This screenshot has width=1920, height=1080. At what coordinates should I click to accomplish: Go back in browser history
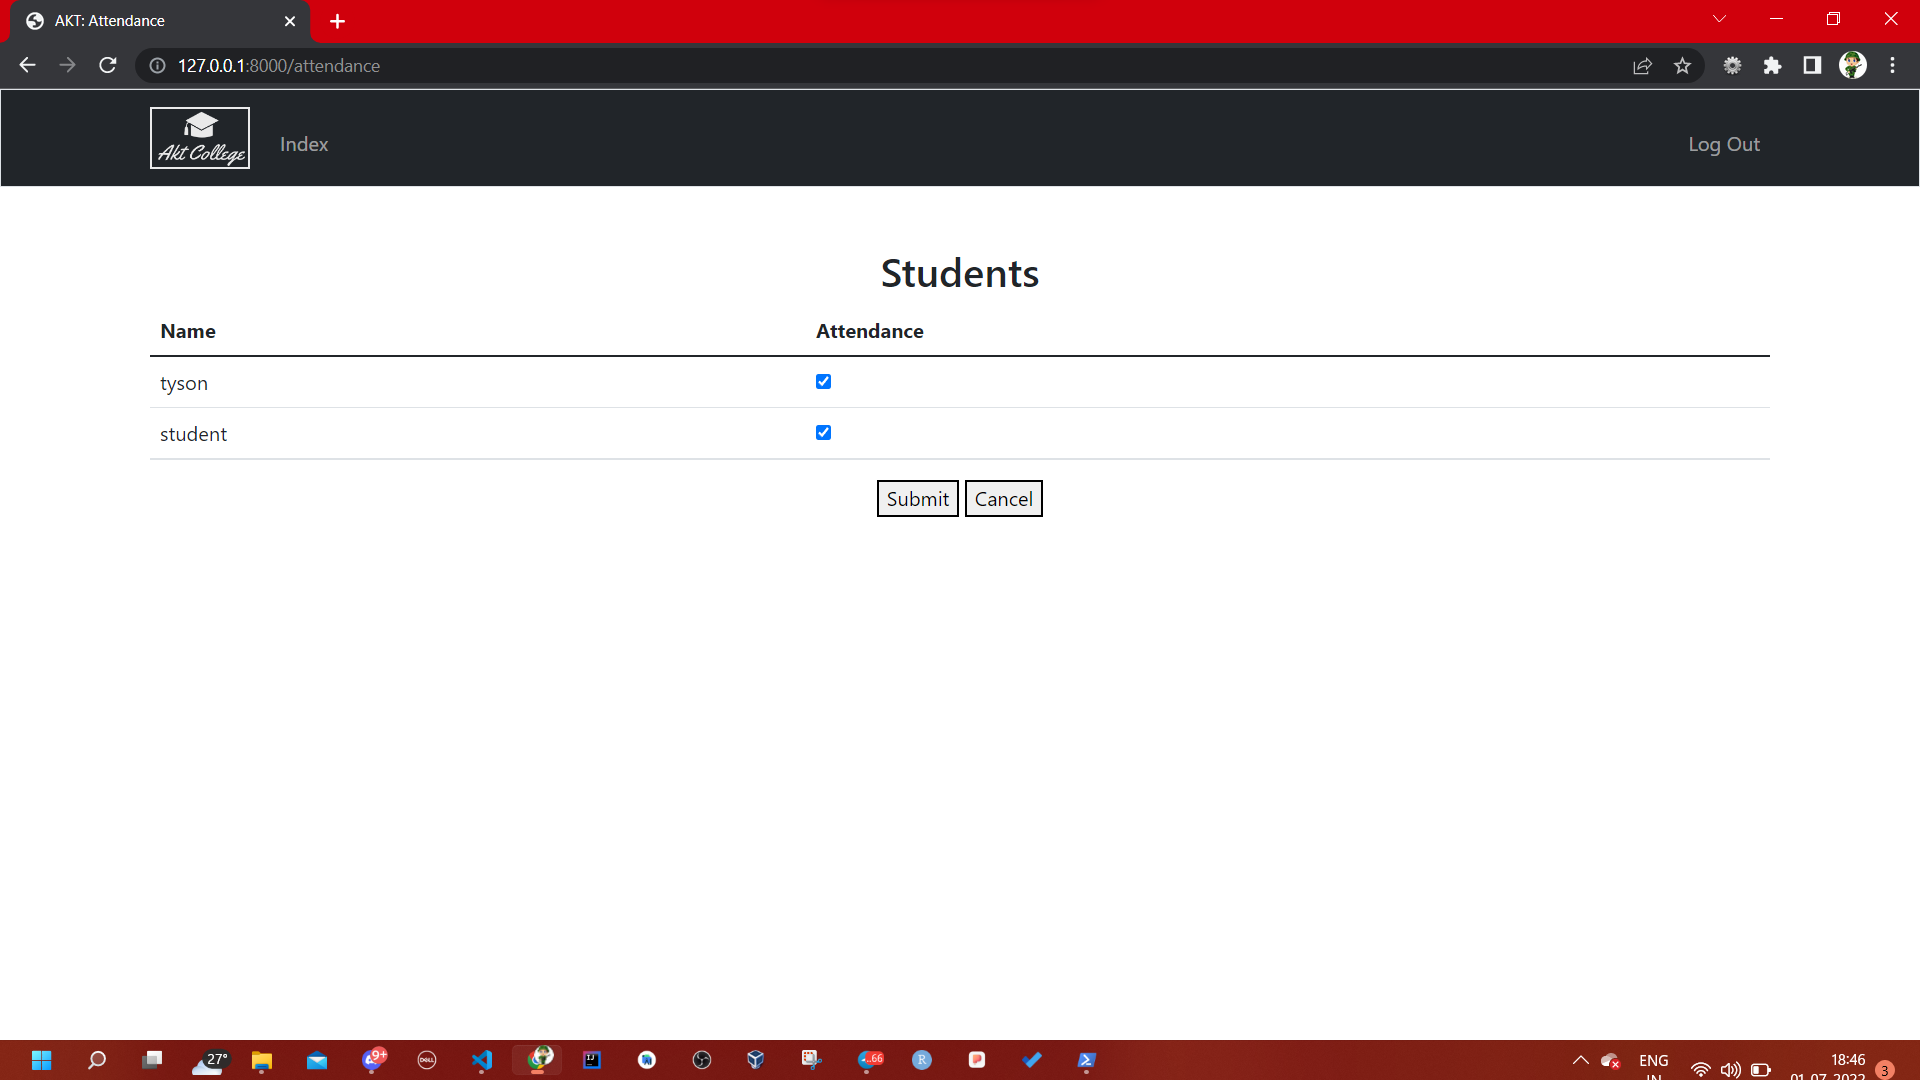coord(27,65)
